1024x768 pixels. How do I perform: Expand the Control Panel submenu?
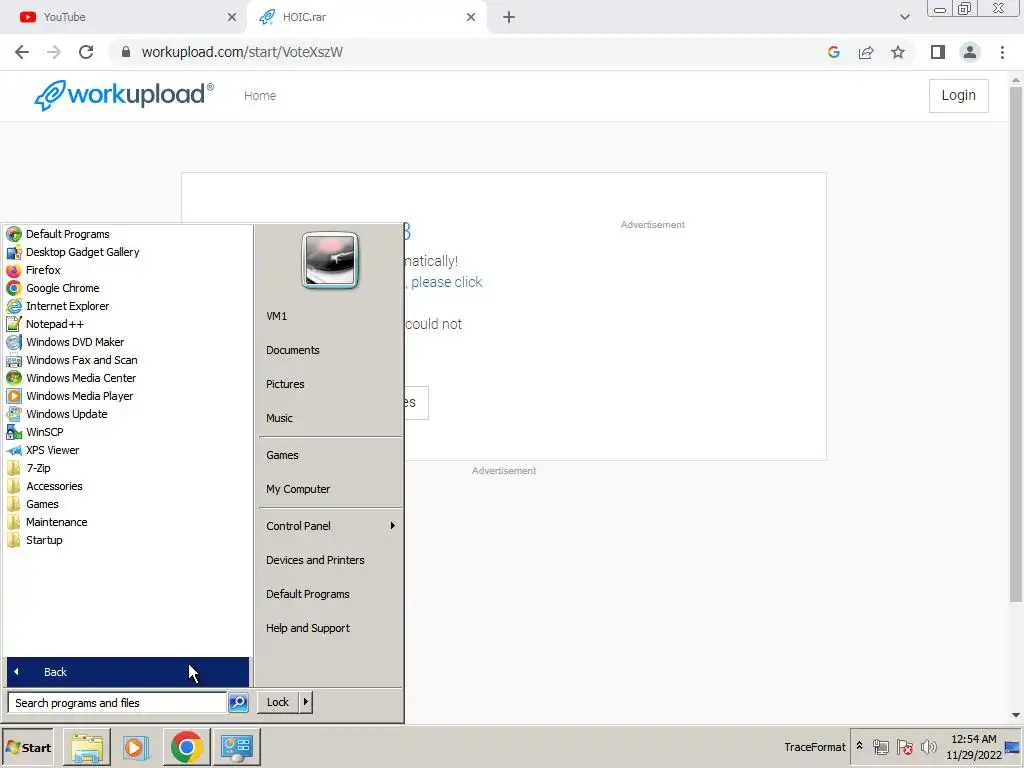(x=330, y=526)
